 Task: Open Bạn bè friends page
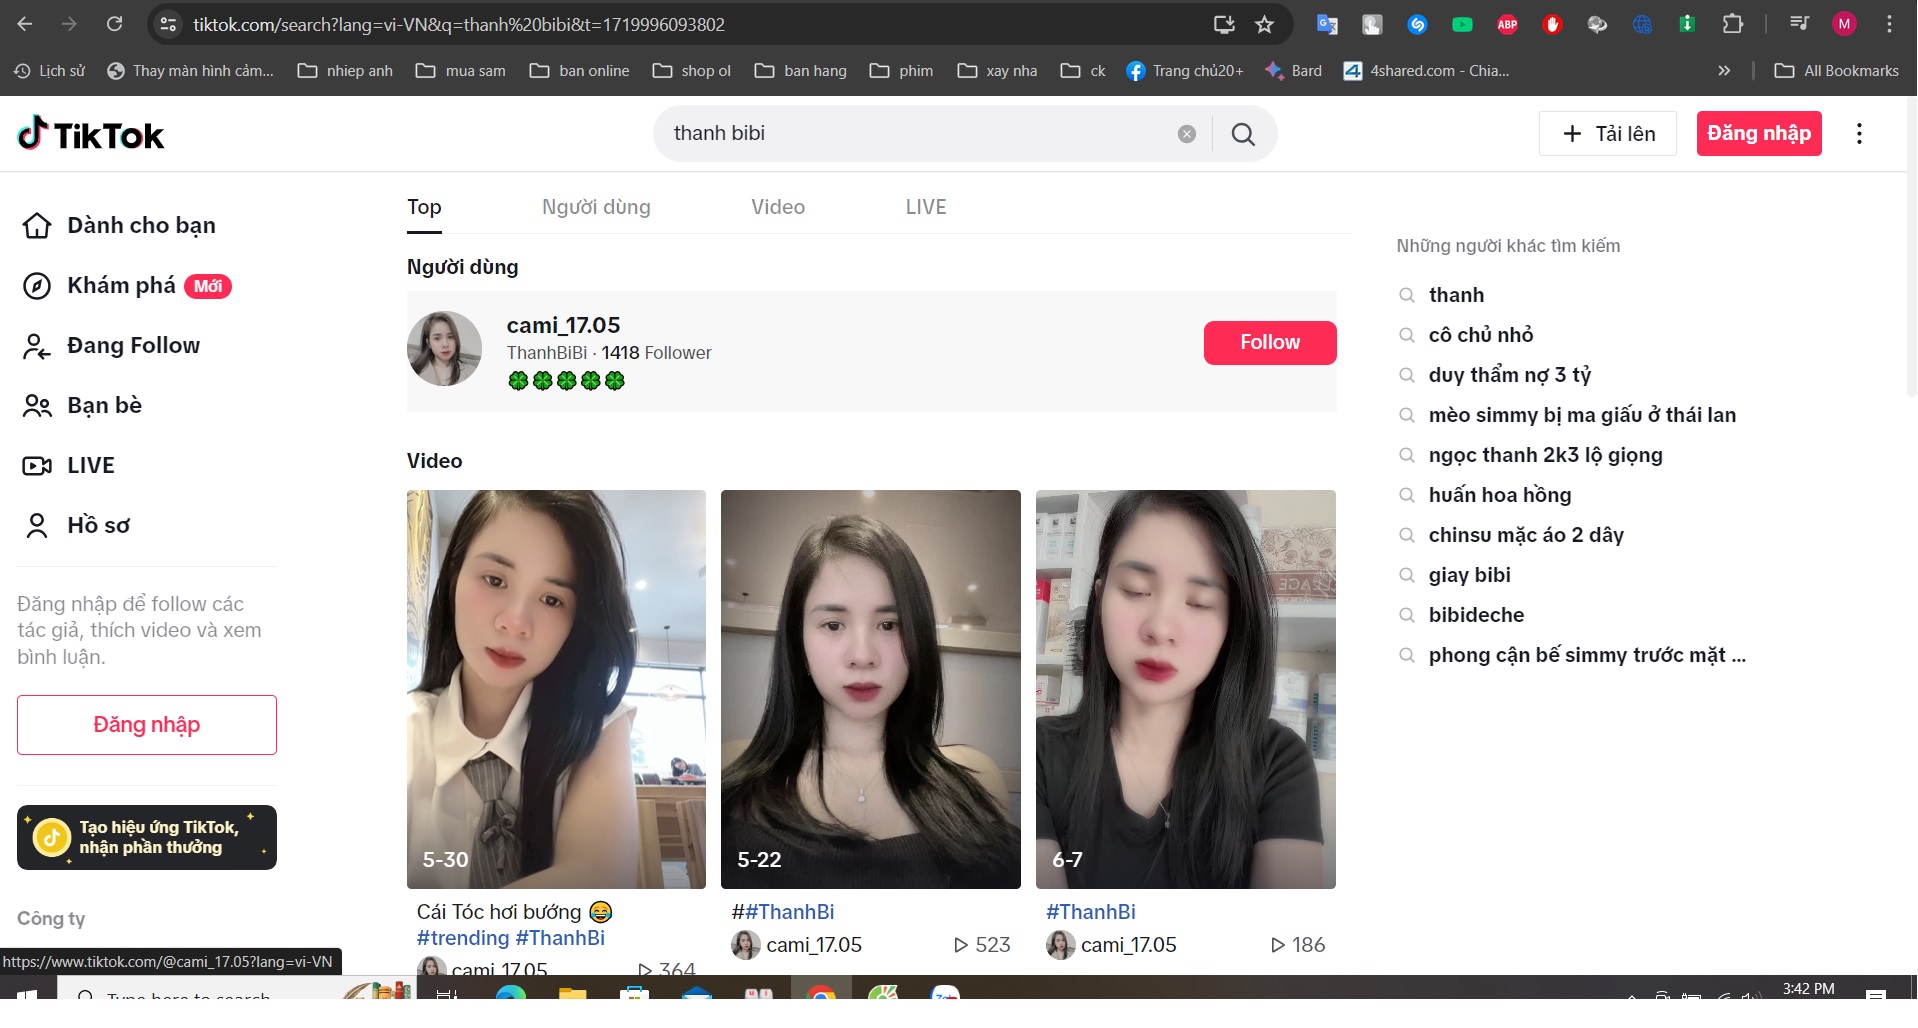pos(104,406)
